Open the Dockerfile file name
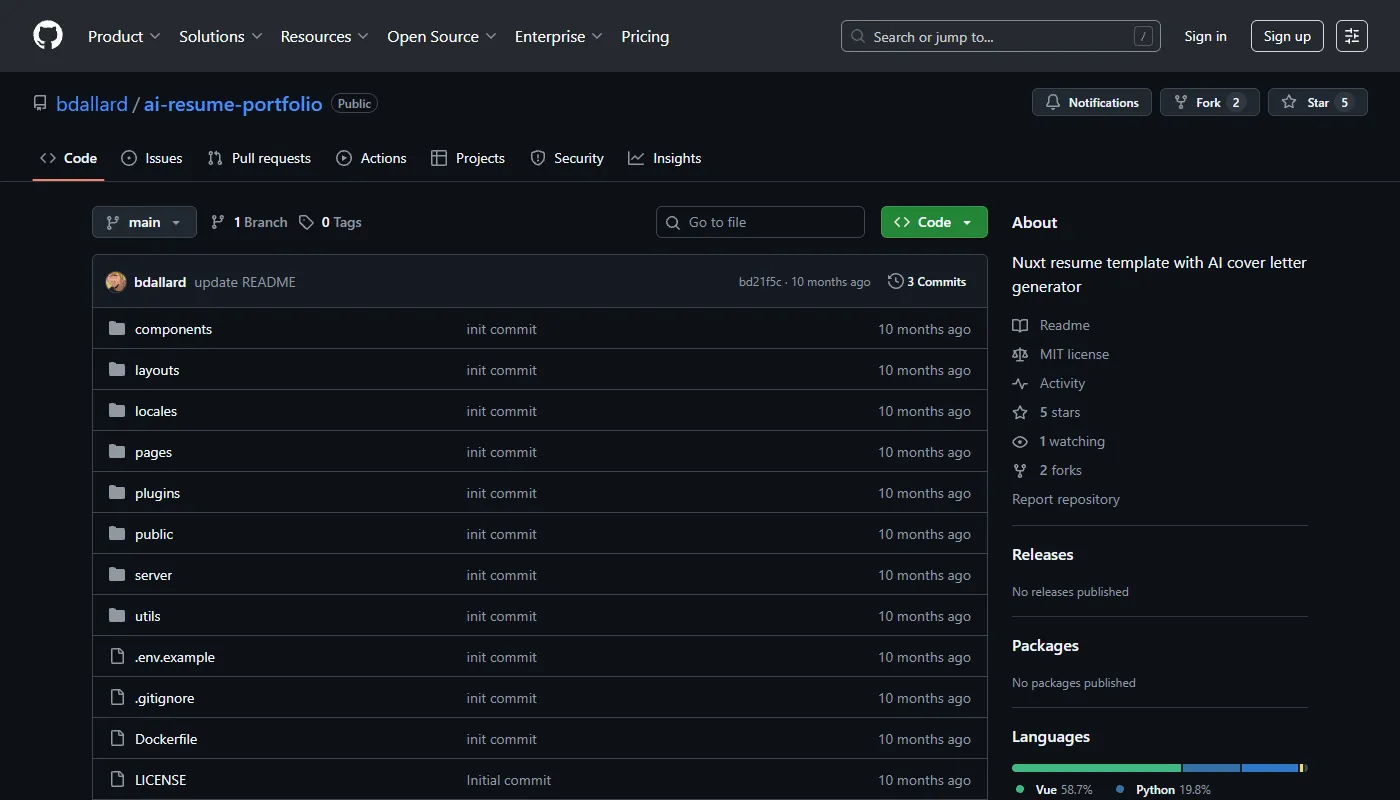The height and width of the screenshot is (800, 1400). [x=166, y=739]
